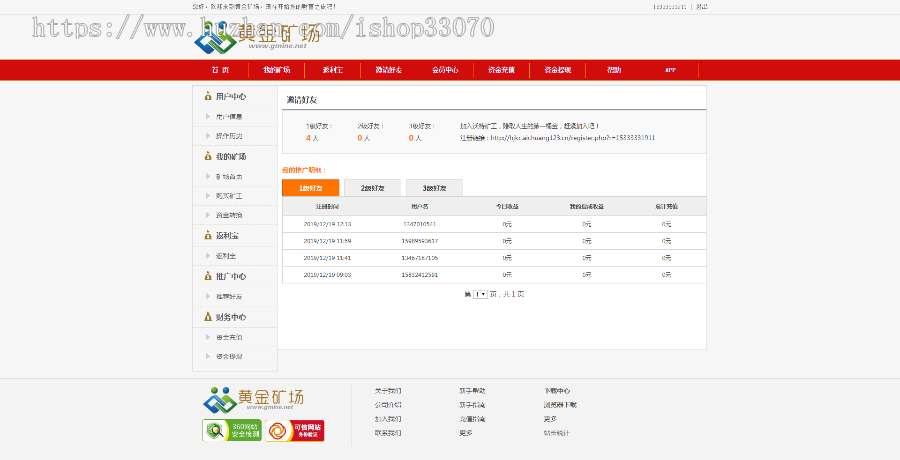
Task: Click the 黄金矿场 logo in the header
Action: coord(257,37)
